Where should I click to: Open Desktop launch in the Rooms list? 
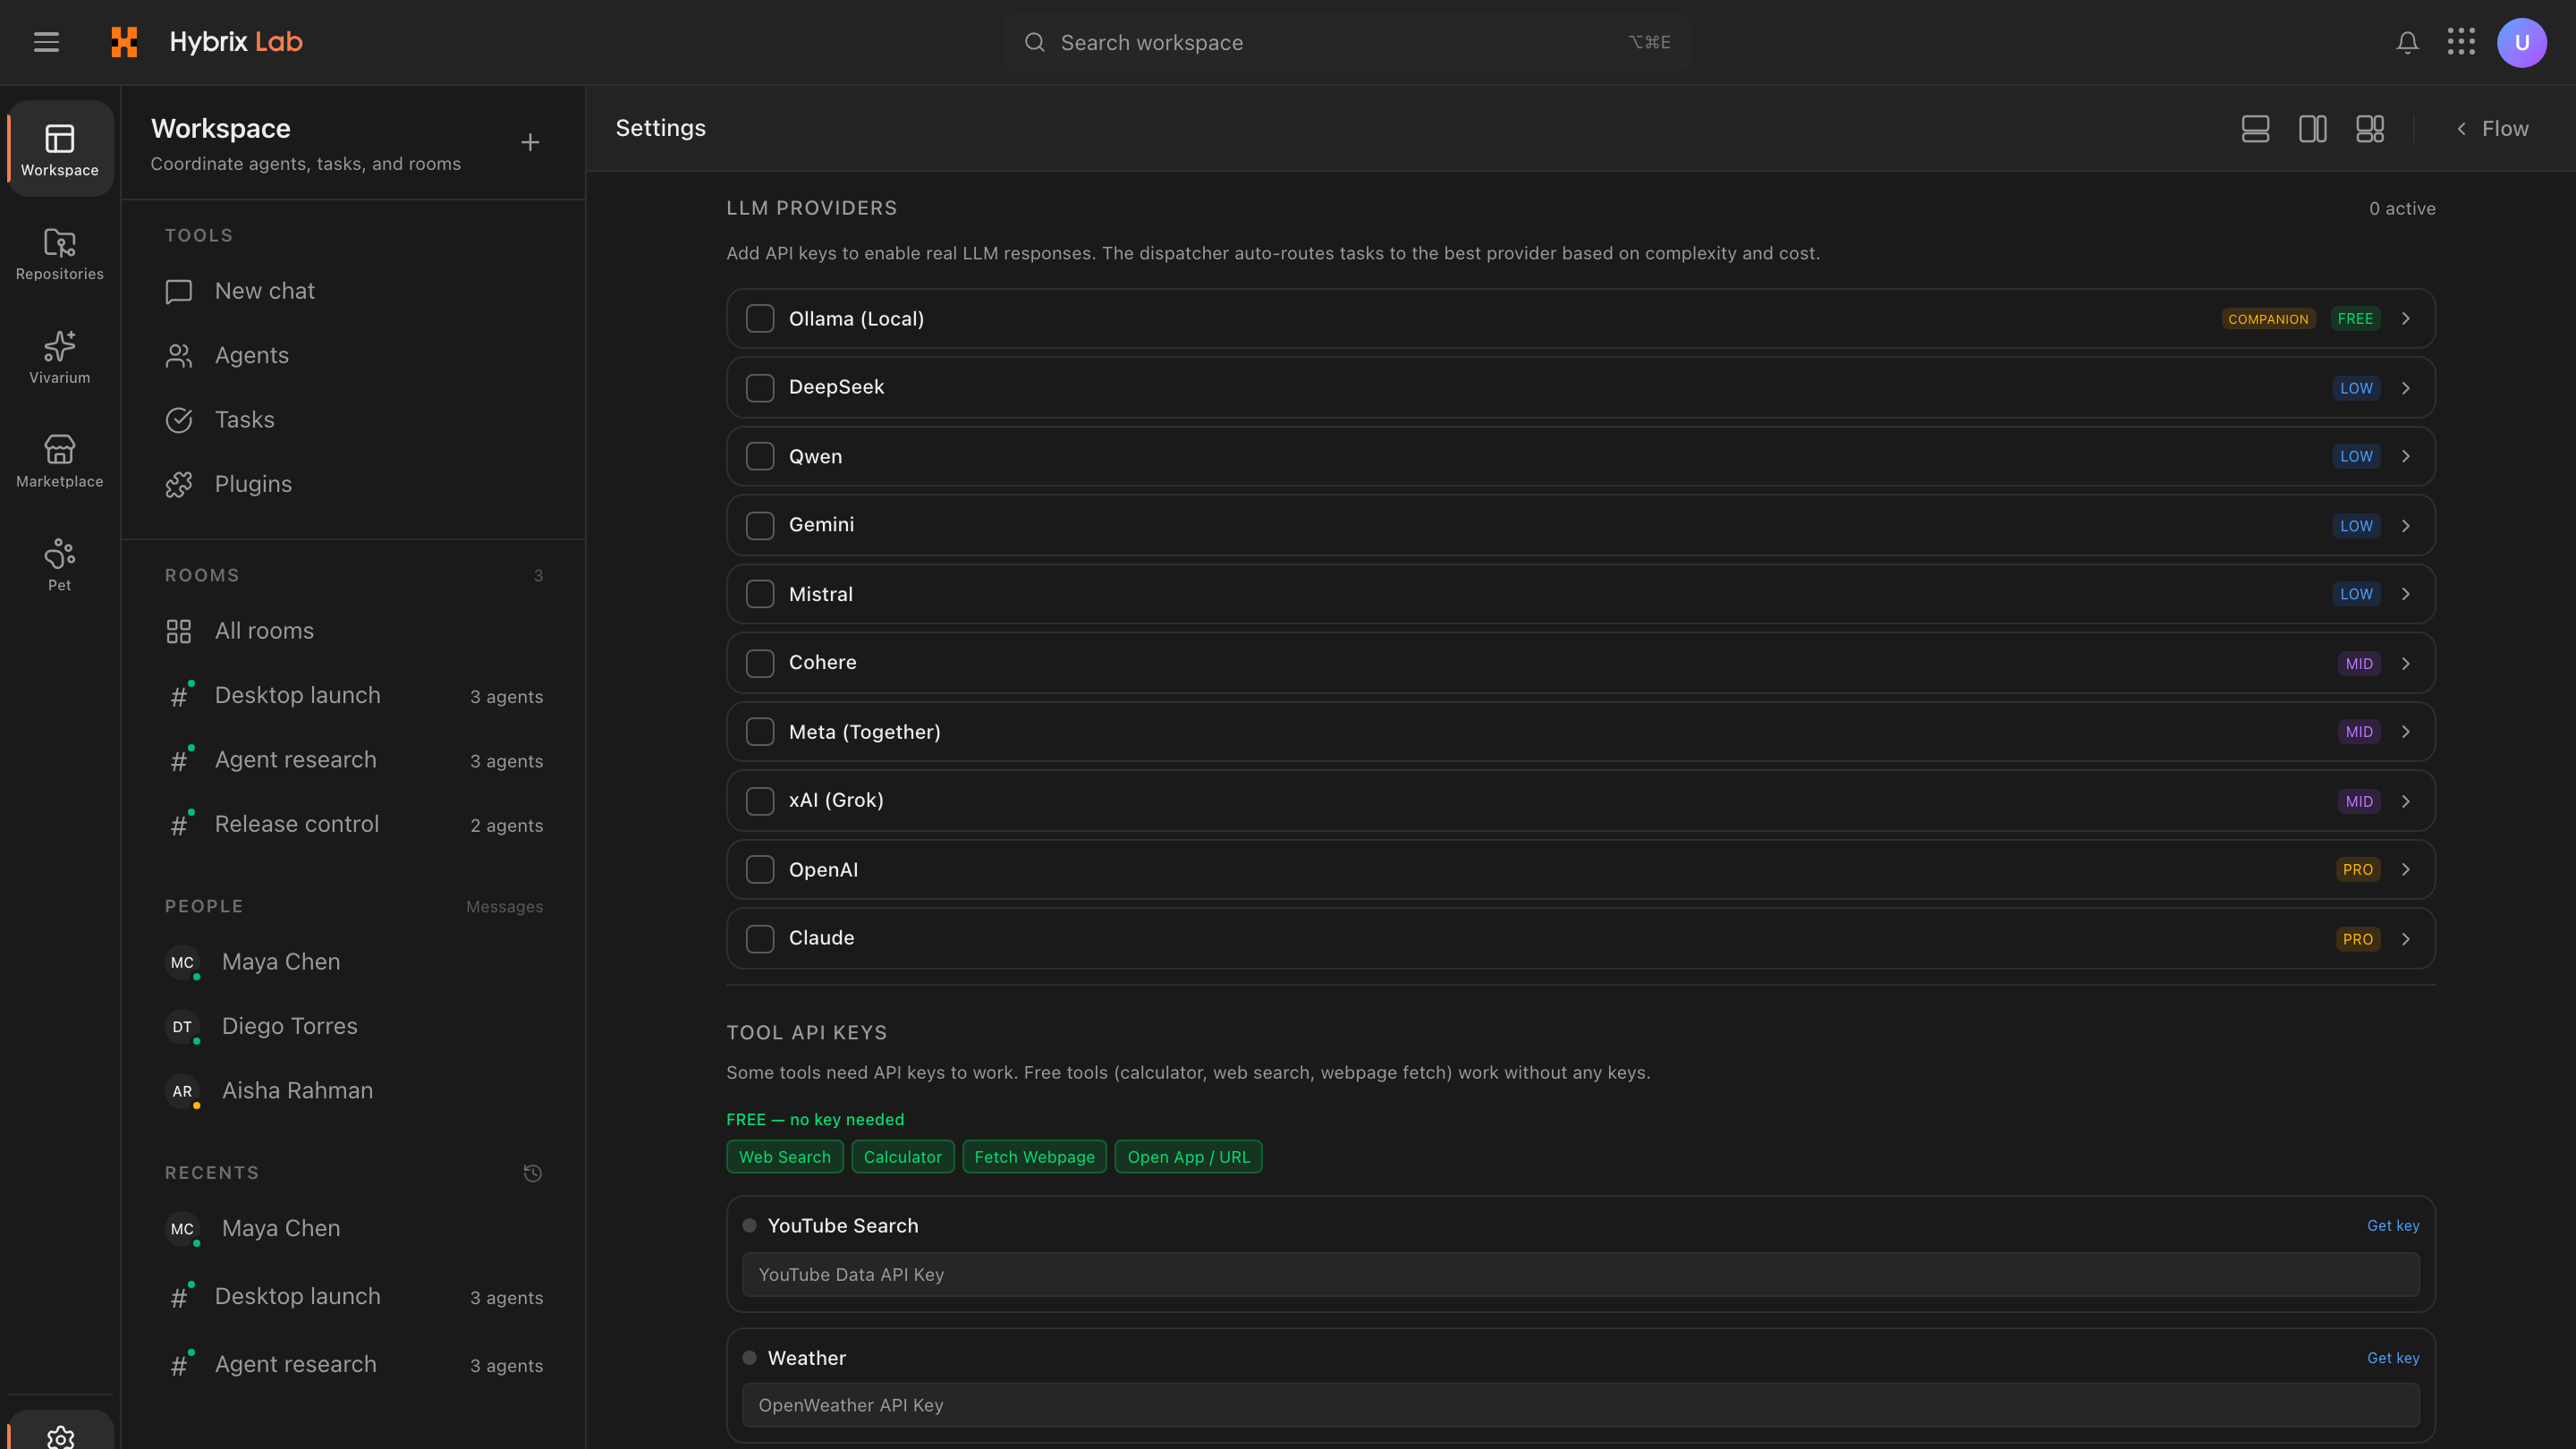pyautogui.click(x=354, y=695)
